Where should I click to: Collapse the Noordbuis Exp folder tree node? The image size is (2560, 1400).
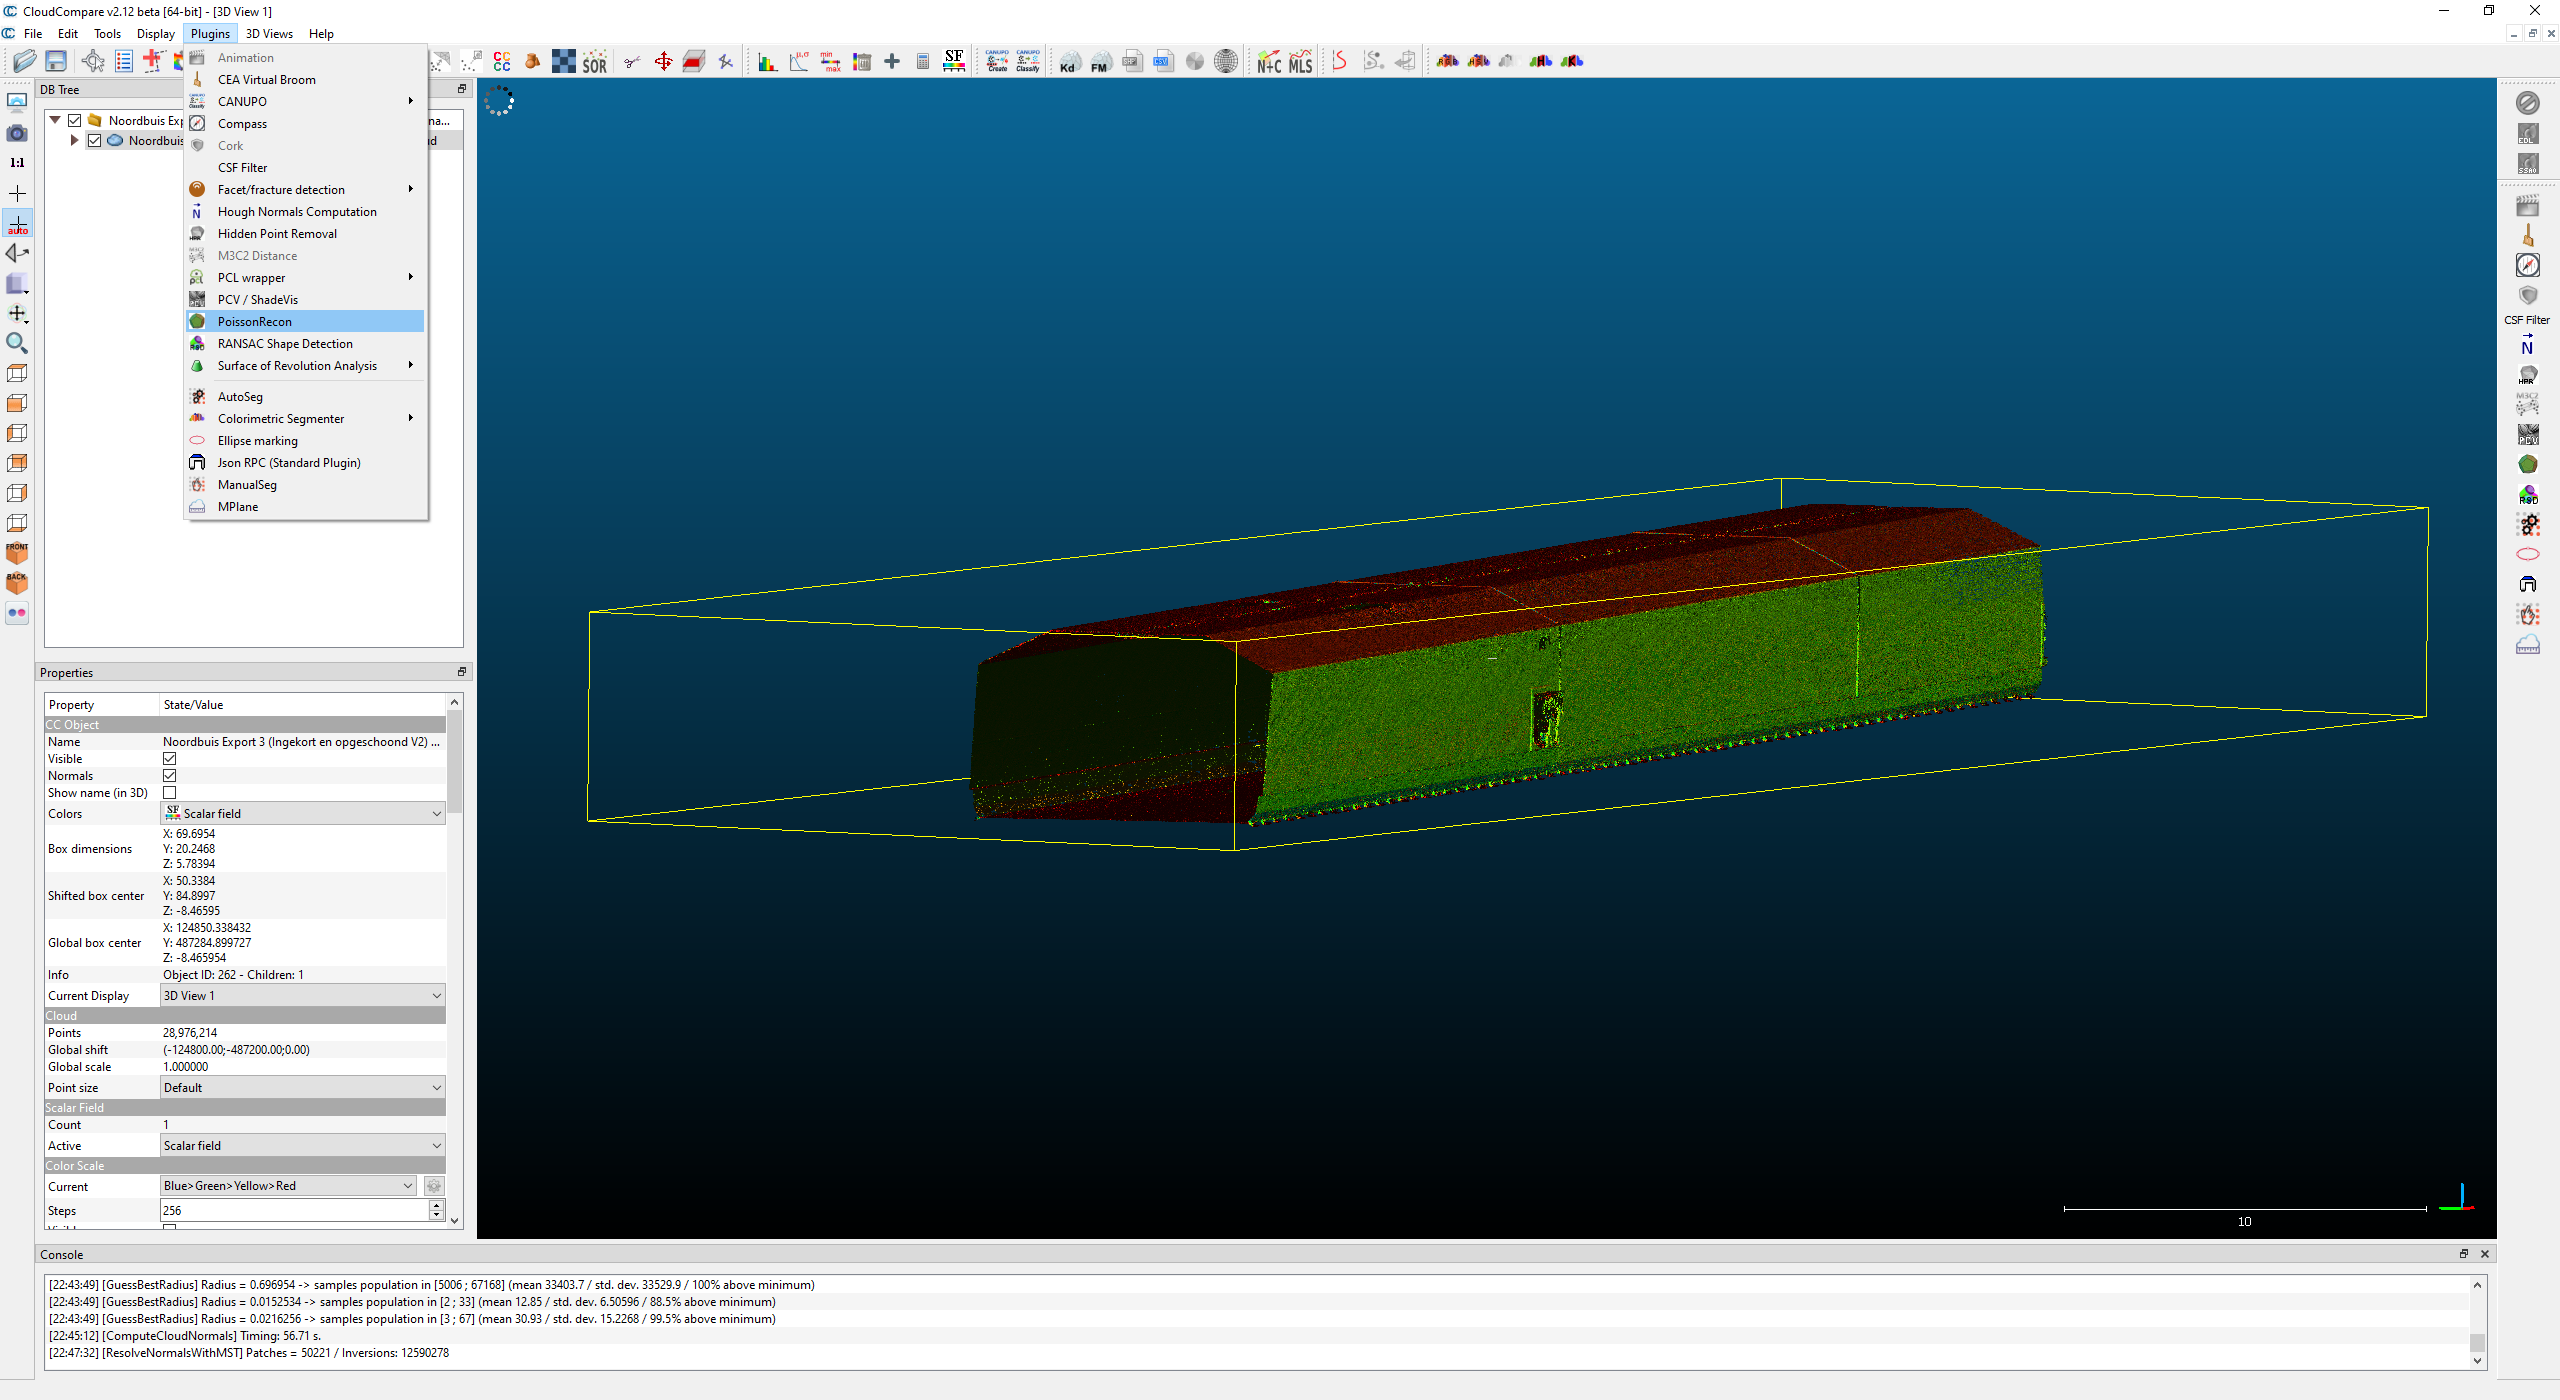[x=55, y=121]
